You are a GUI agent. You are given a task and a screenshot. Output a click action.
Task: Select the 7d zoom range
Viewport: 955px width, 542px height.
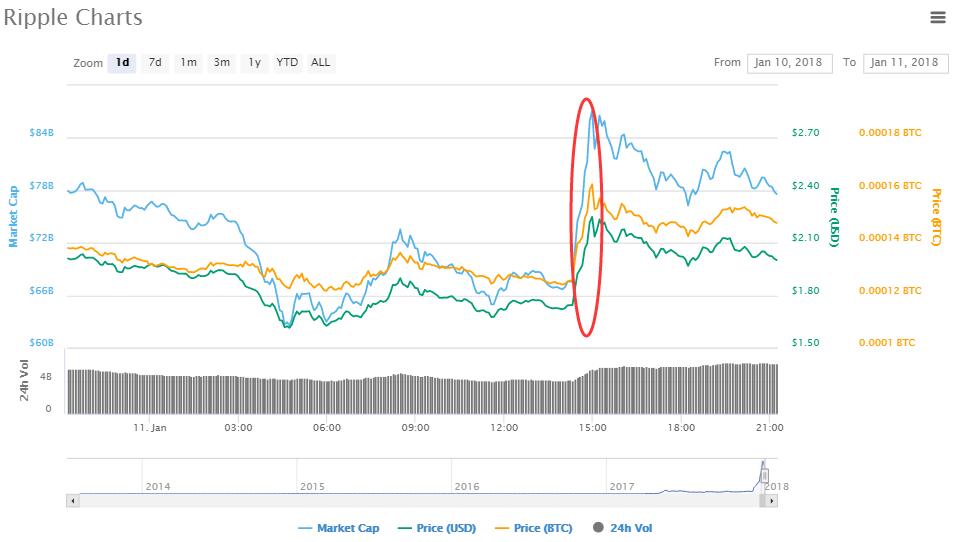155,63
